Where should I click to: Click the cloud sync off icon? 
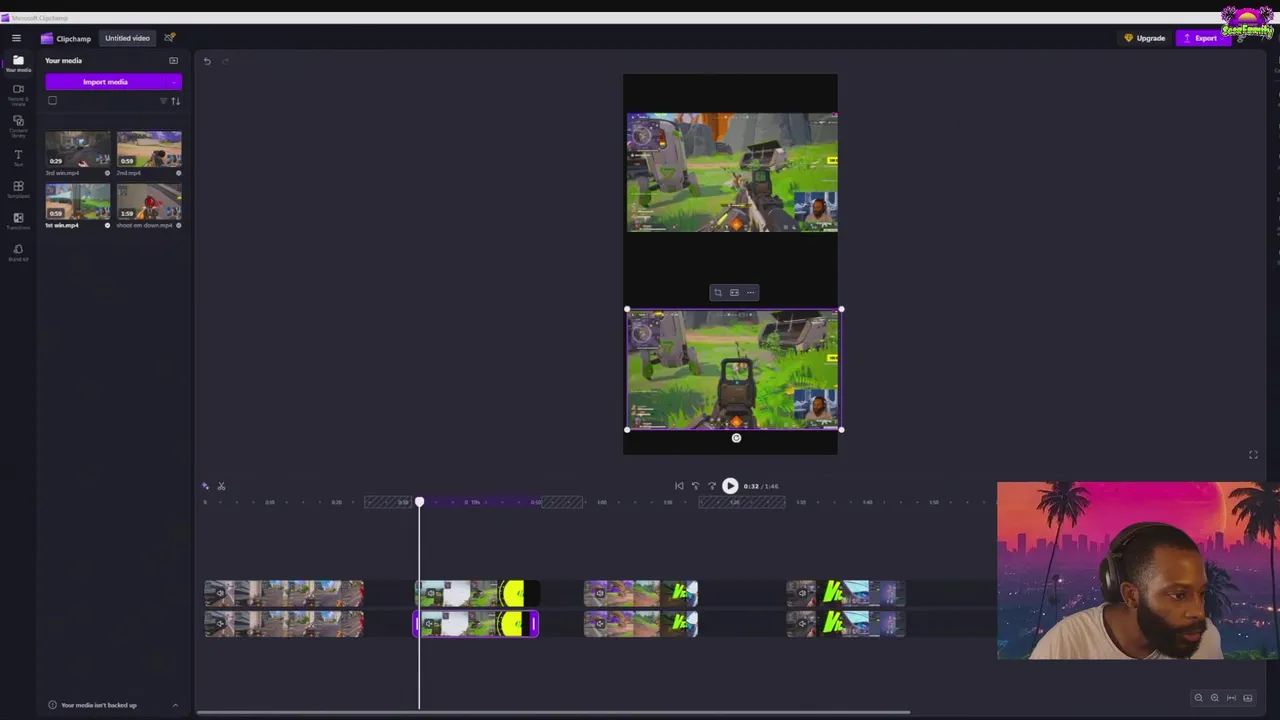pyautogui.click(x=169, y=38)
